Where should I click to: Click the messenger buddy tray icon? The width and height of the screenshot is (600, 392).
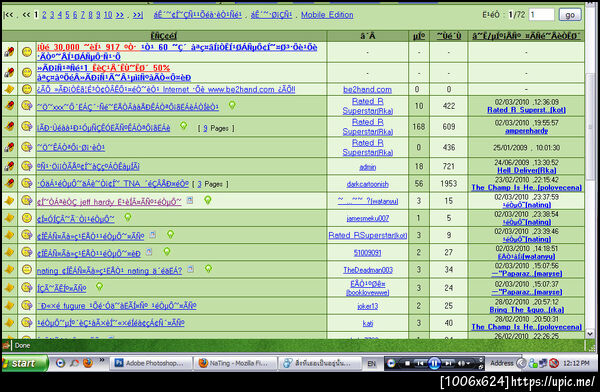(x=533, y=363)
